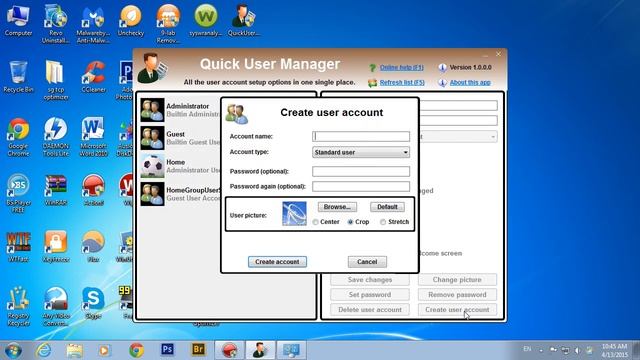
Task: Open the QuickUser desktop shortcut
Action: (x=243, y=20)
